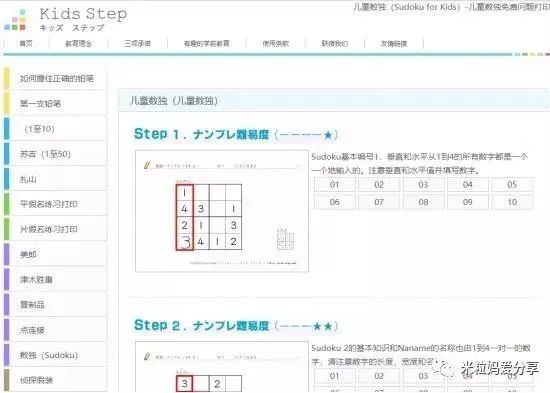Click the Step 1 sudoku preview thumbnail
The height and width of the screenshot is (393, 550).
tap(222, 211)
